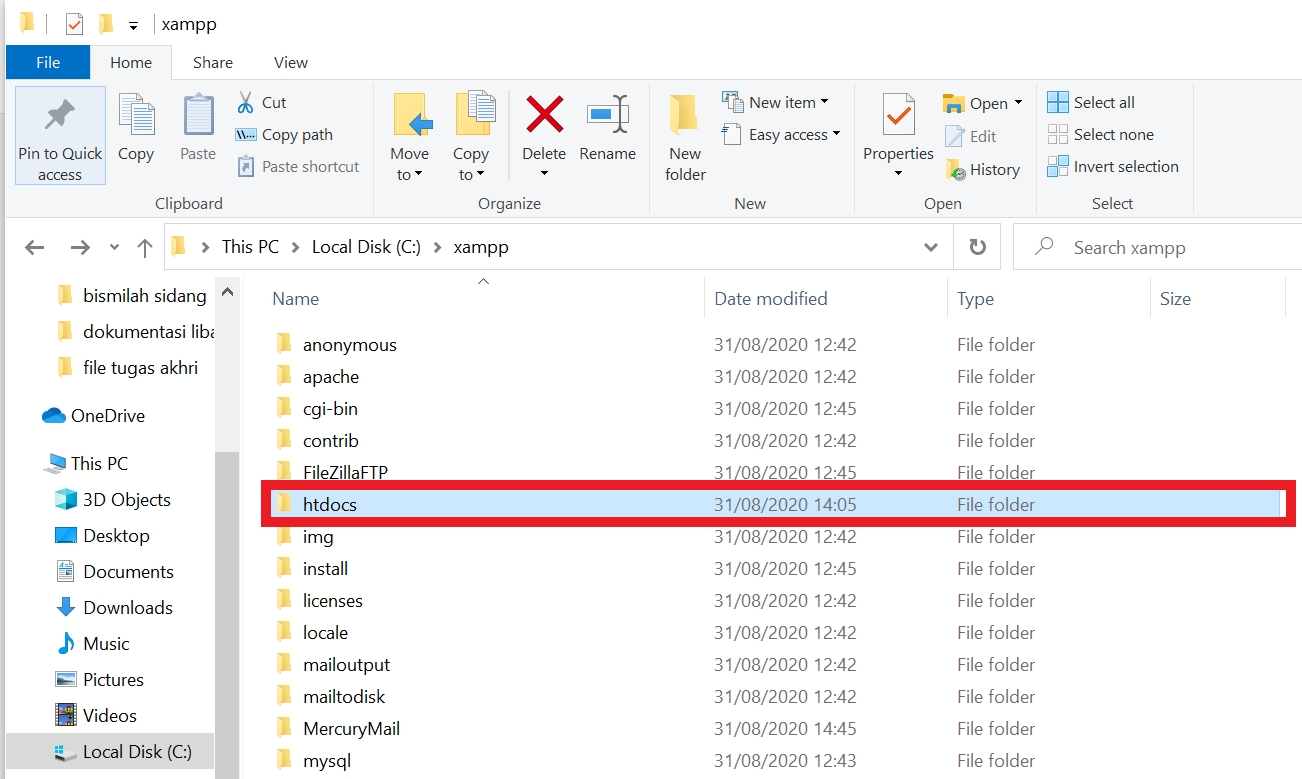Open the Easy access dropdown
The height and width of the screenshot is (779, 1302).
tap(782, 134)
